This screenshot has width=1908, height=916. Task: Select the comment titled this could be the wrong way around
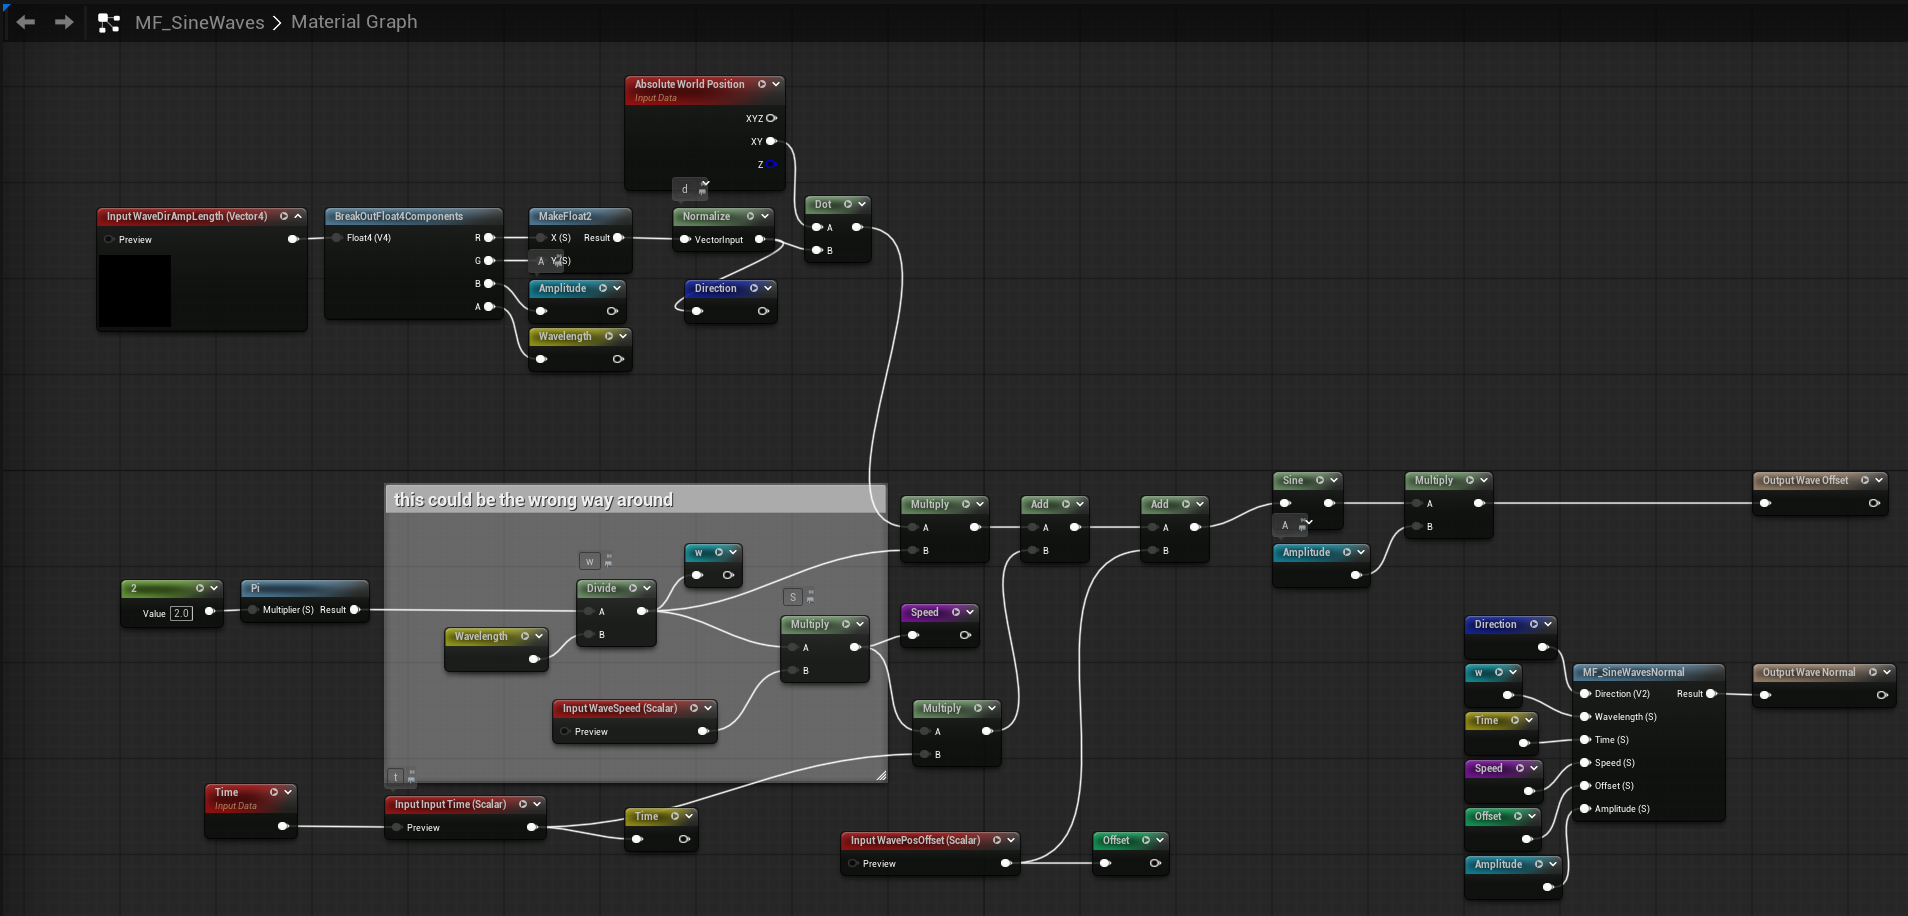635,500
